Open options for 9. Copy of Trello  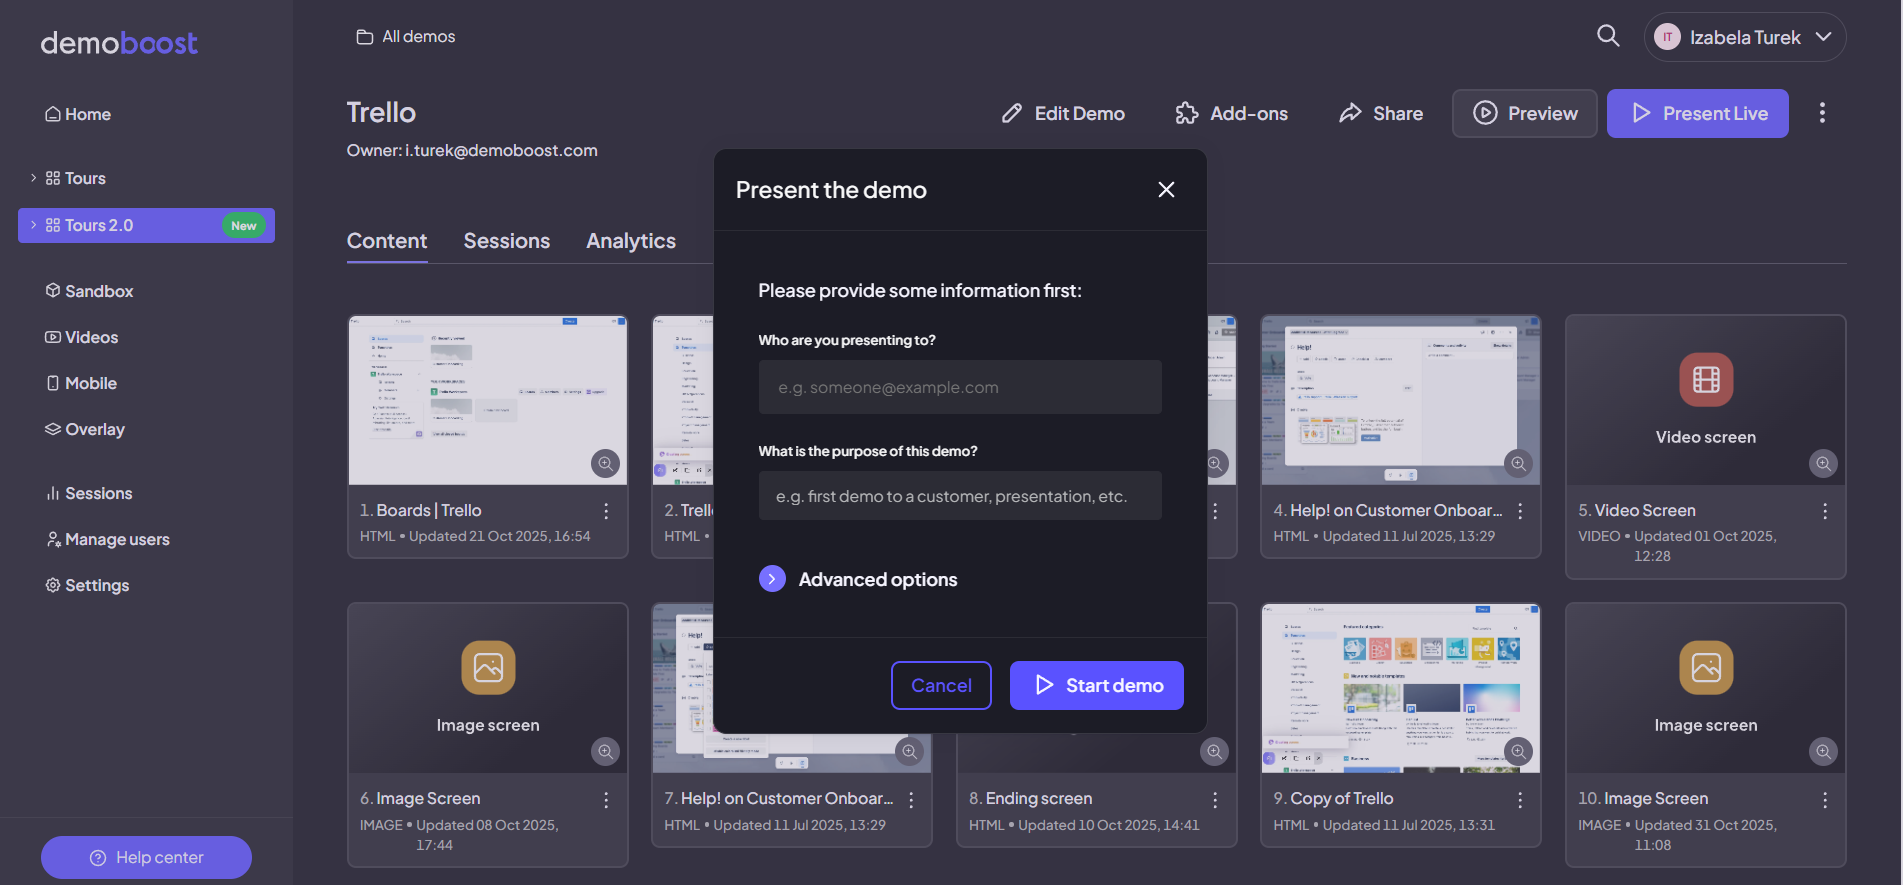(x=1520, y=799)
